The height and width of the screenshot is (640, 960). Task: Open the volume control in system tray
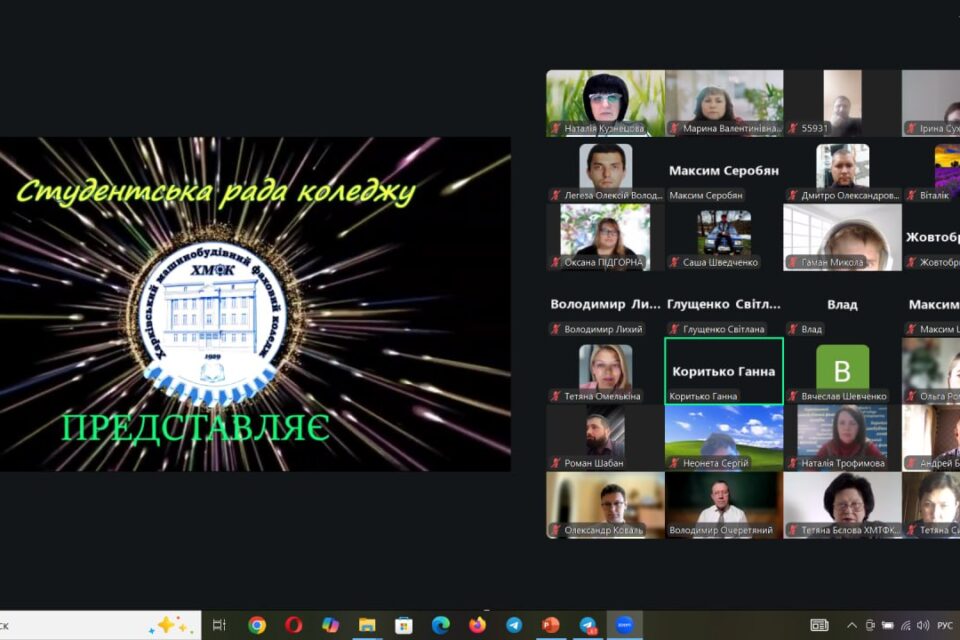[923, 625]
